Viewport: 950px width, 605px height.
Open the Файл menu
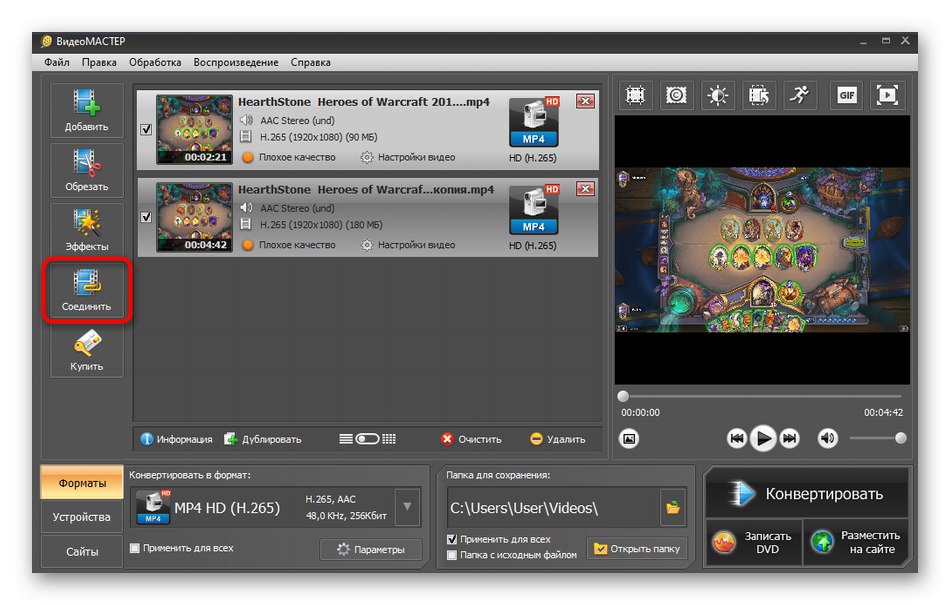(x=56, y=62)
